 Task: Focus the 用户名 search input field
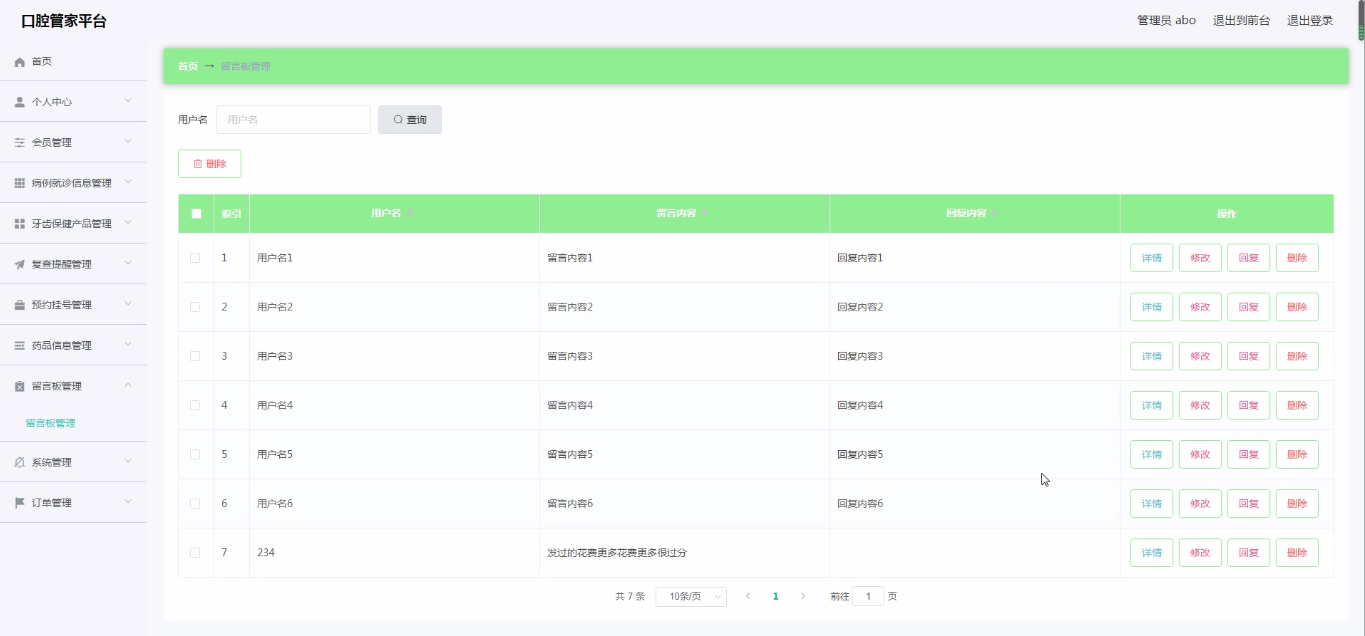coord(293,120)
